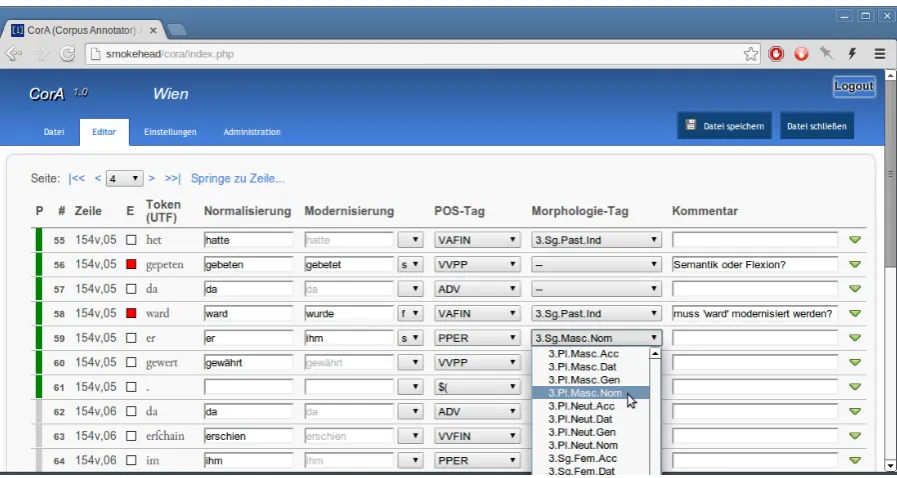This screenshot has height=478, width=897.
Task: Open Morphologie-Tag dropdown in row 58
Action: (596, 313)
